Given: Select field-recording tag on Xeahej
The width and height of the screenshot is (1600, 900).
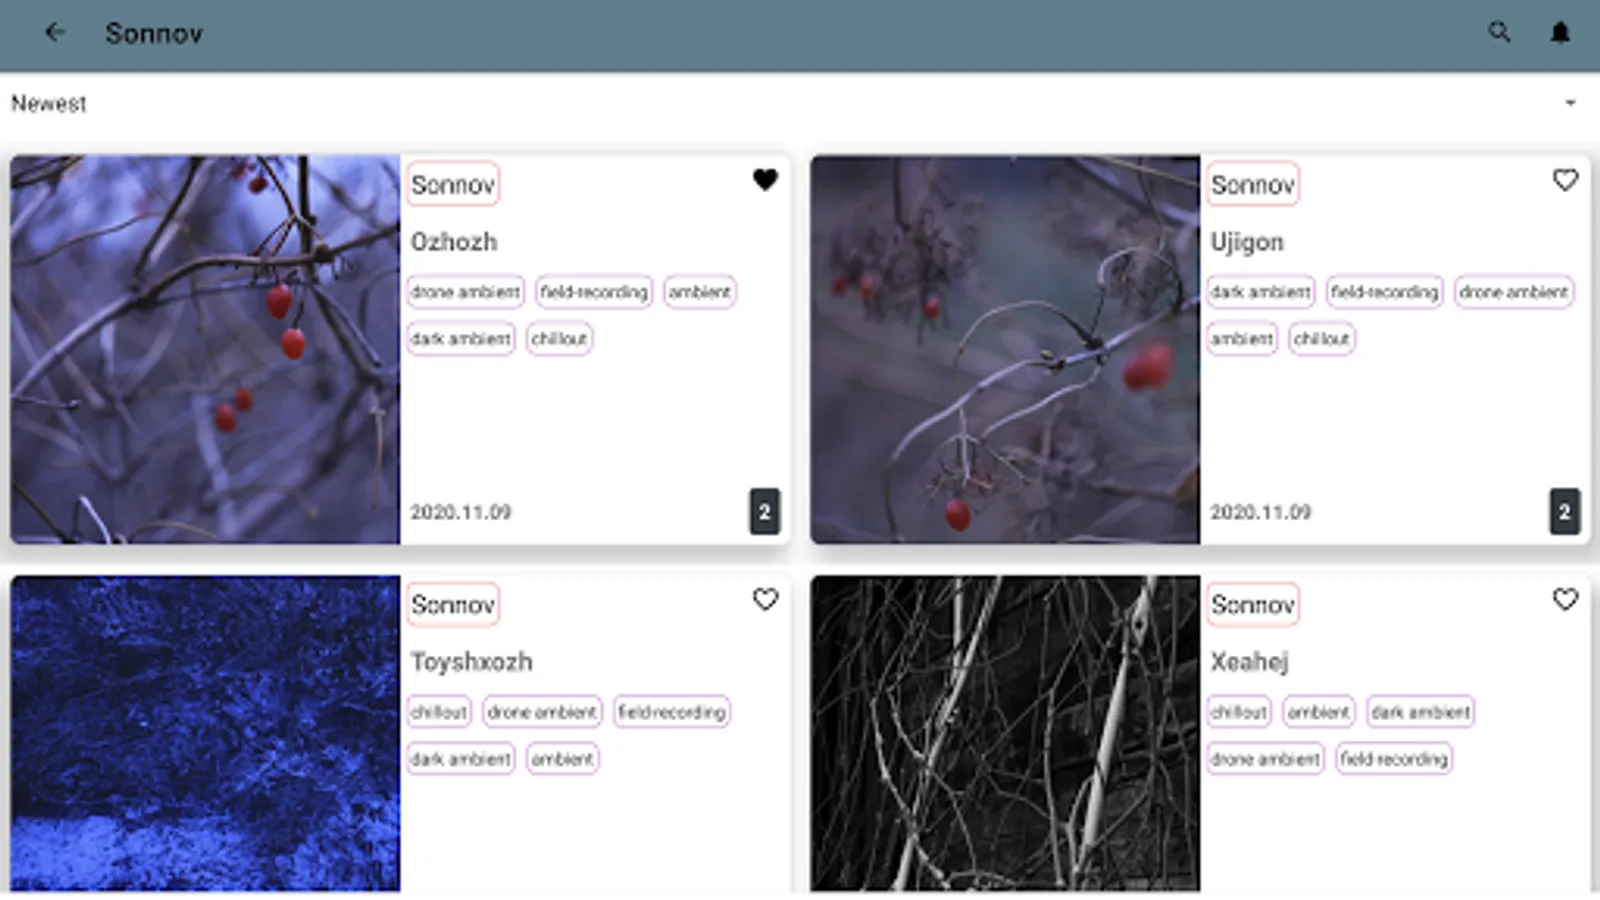Looking at the screenshot, I should (1394, 759).
